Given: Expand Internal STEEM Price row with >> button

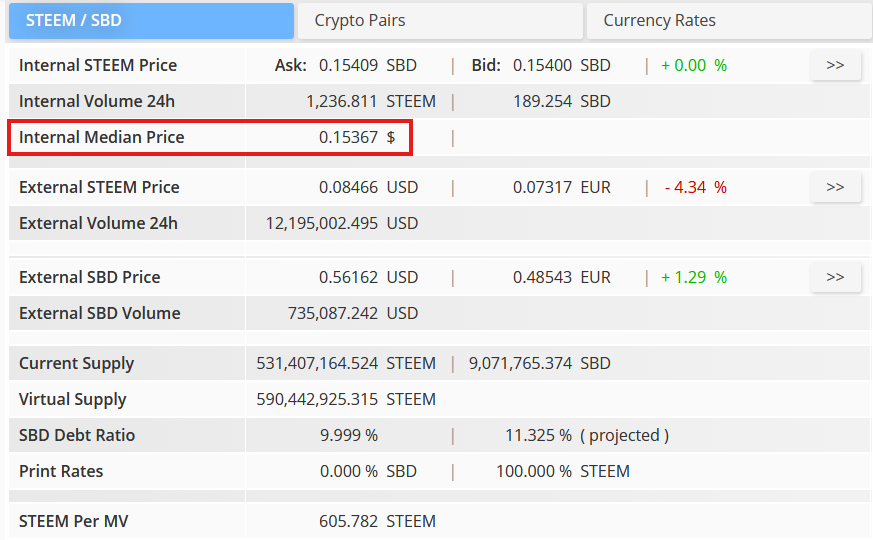Looking at the screenshot, I should [835, 66].
